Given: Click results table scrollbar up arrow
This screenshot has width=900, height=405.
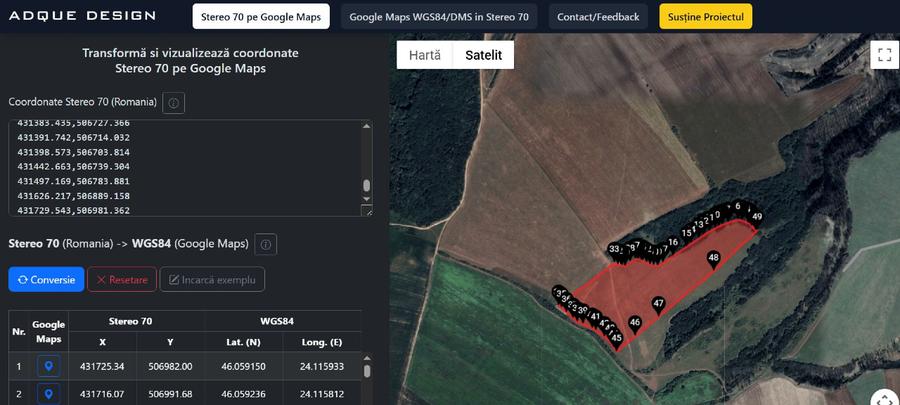Looking at the screenshot, I should coord(367,359).
